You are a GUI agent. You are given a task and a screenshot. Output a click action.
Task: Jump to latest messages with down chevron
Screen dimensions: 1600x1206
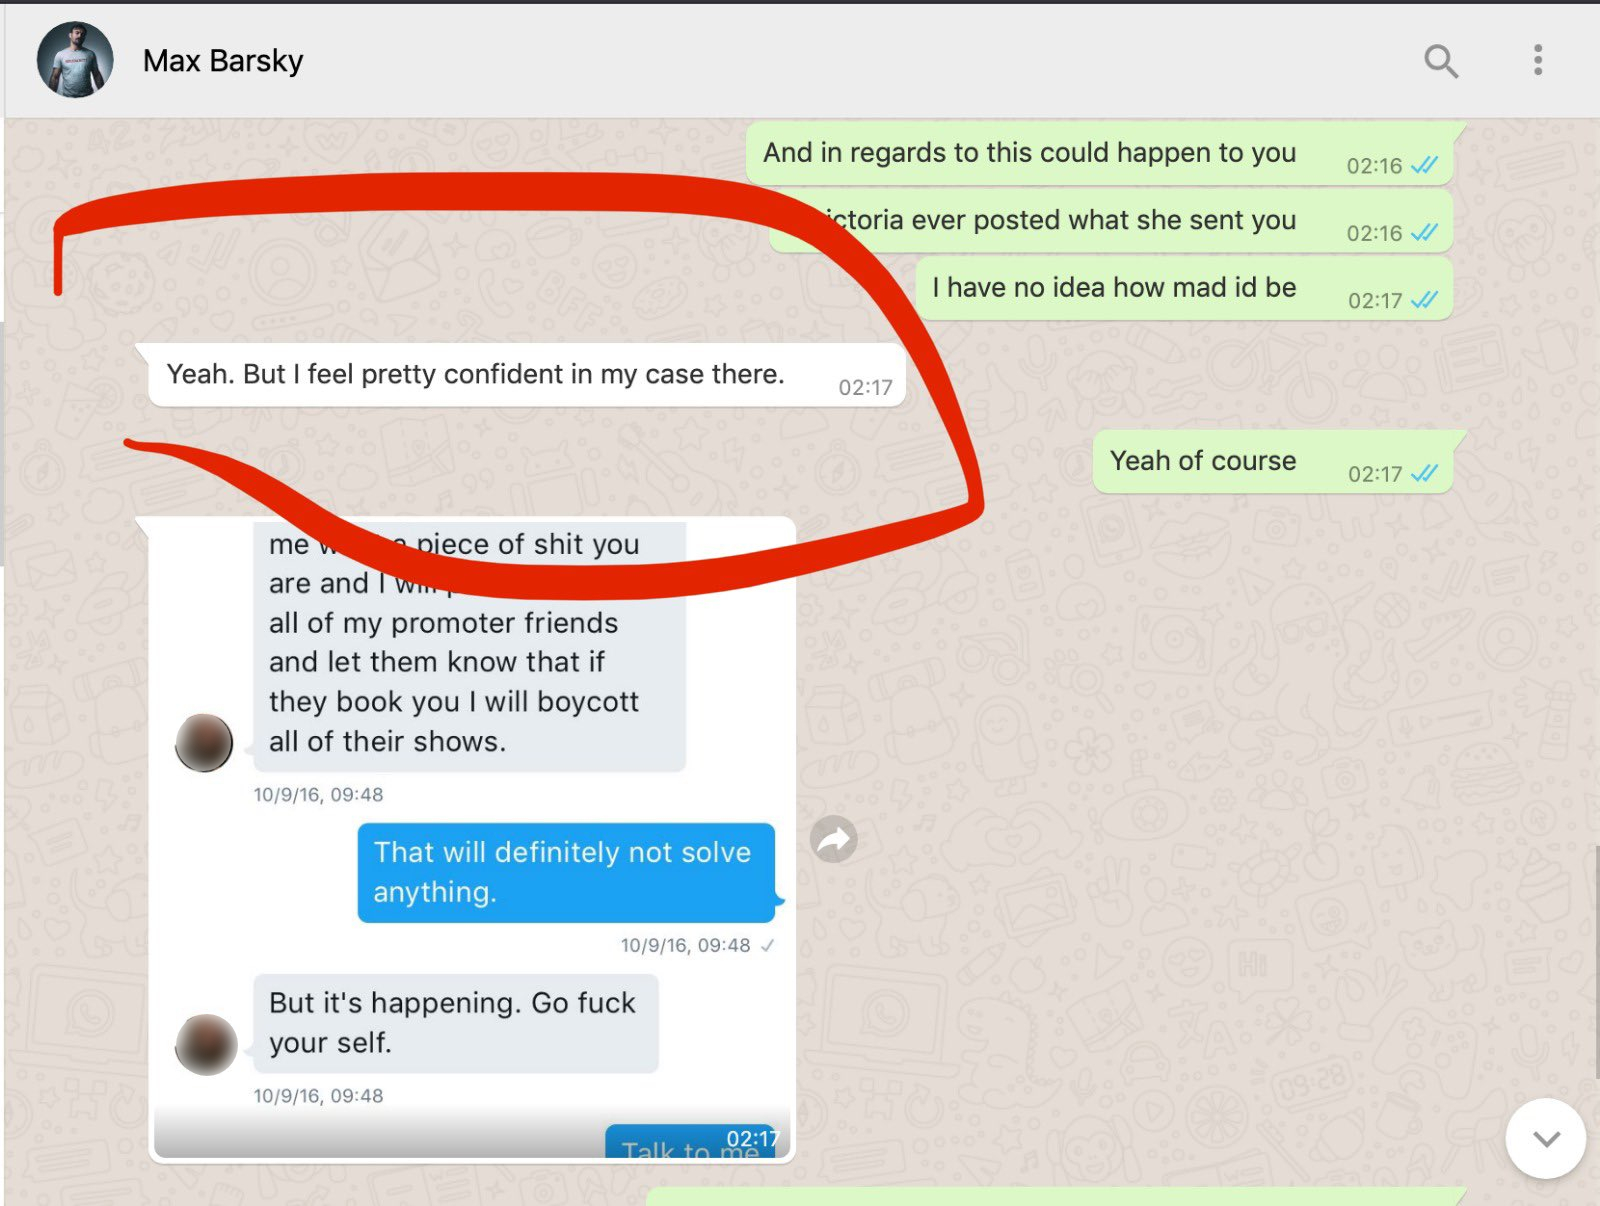(x=1546, y=1138)
